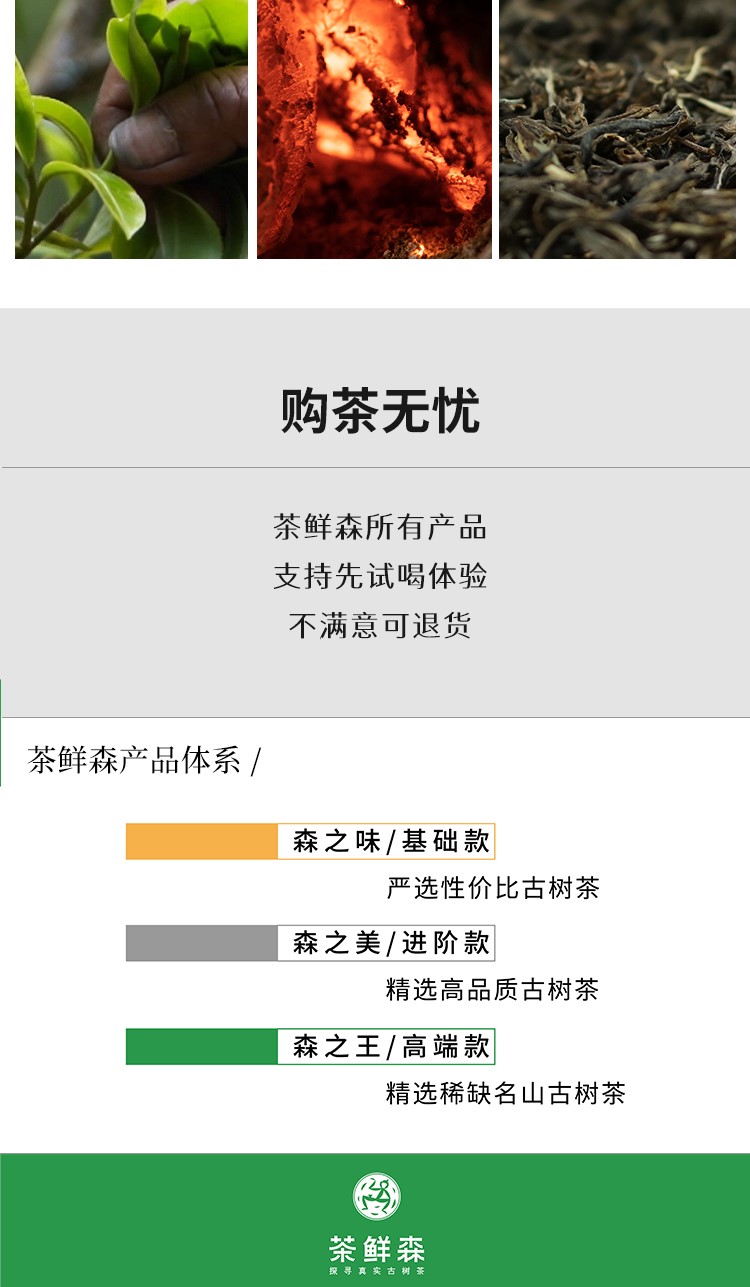Image resolution: width=750 pixels, height=1287 pixels.
Task: Click the 茶鲜森所有产品 text line
Action: tap(380, 526)
